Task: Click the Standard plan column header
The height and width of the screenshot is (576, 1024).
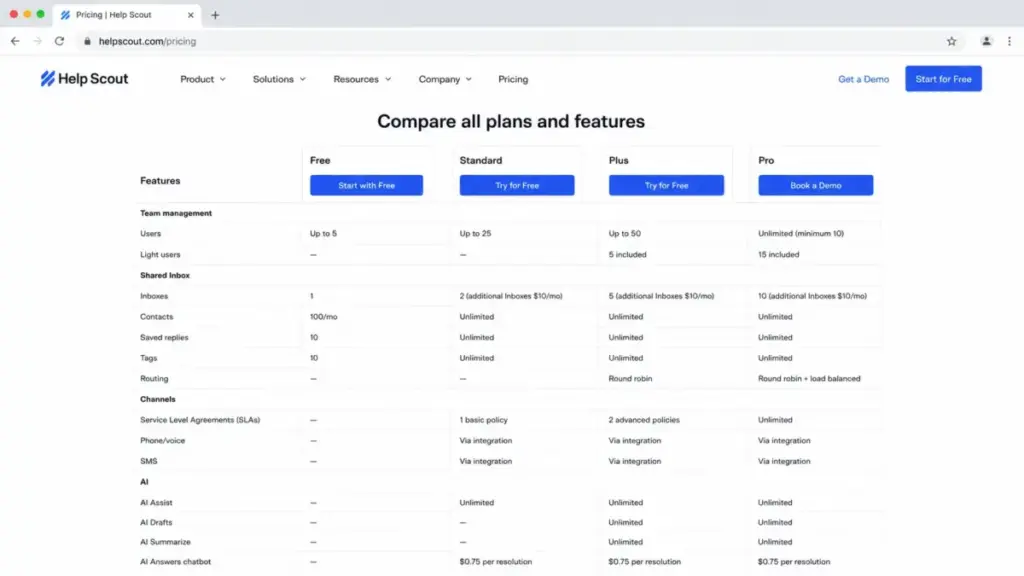Action: pyautogui.click(x=481, y=160)
